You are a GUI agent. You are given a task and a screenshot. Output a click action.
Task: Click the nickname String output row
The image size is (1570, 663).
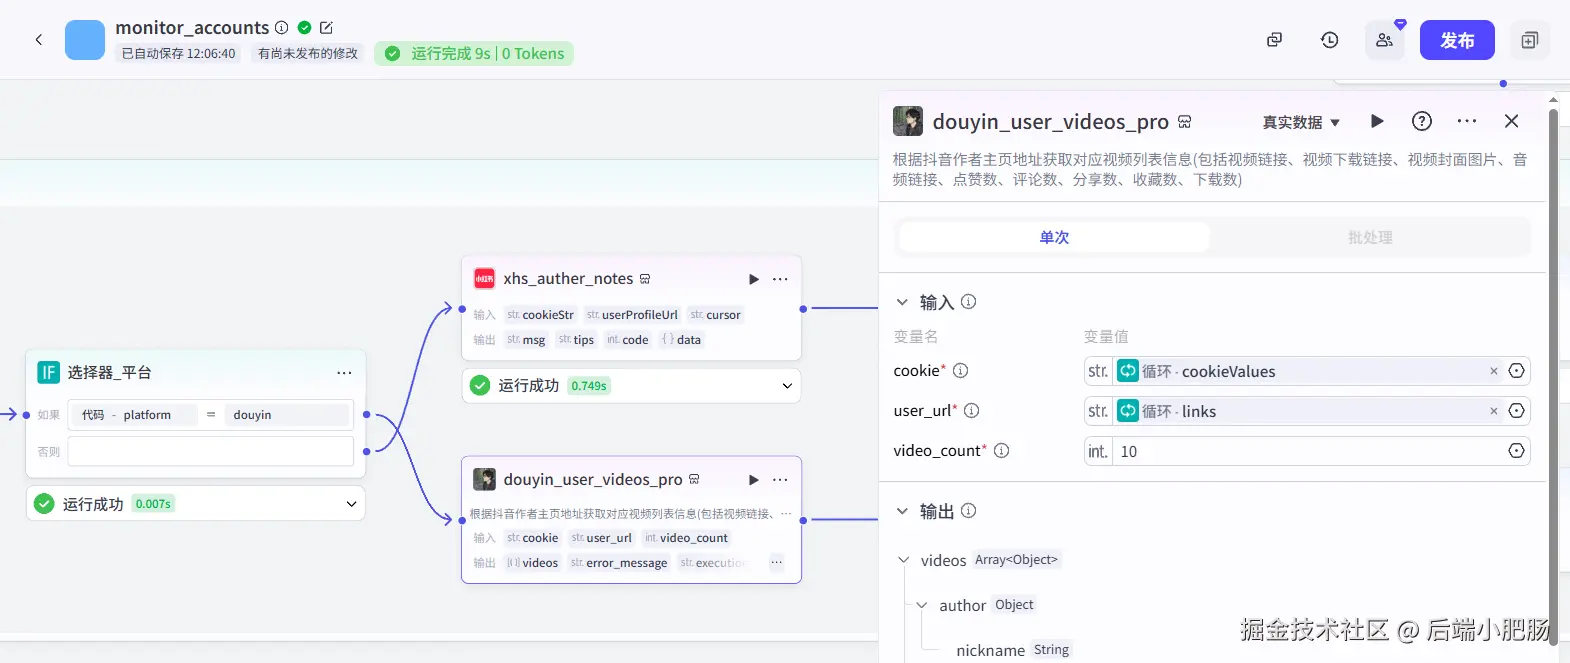point(1012,650)
